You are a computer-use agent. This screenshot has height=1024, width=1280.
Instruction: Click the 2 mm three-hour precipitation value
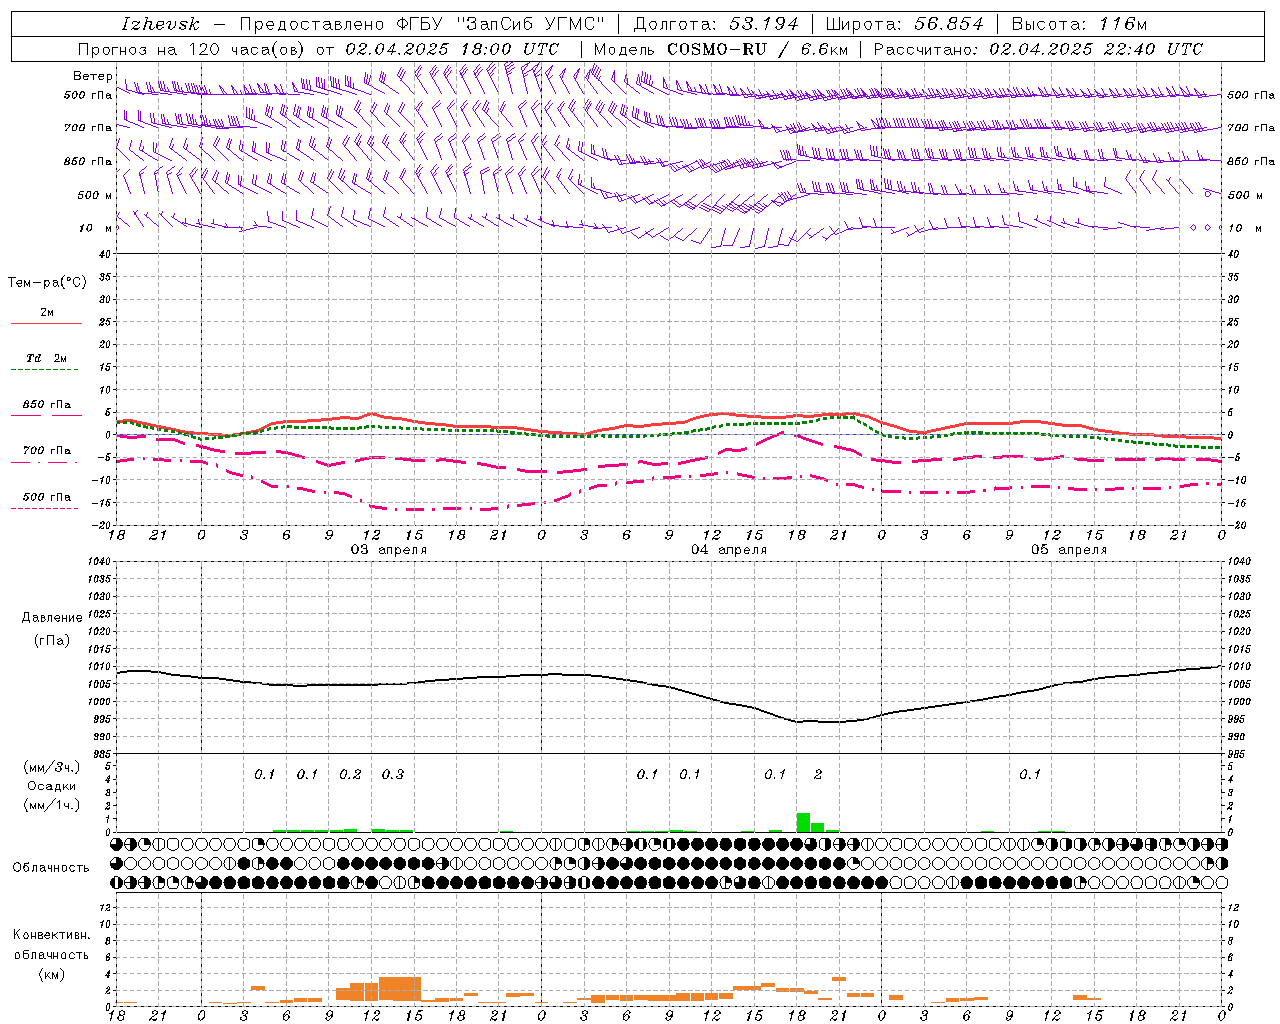coord(818,775)
